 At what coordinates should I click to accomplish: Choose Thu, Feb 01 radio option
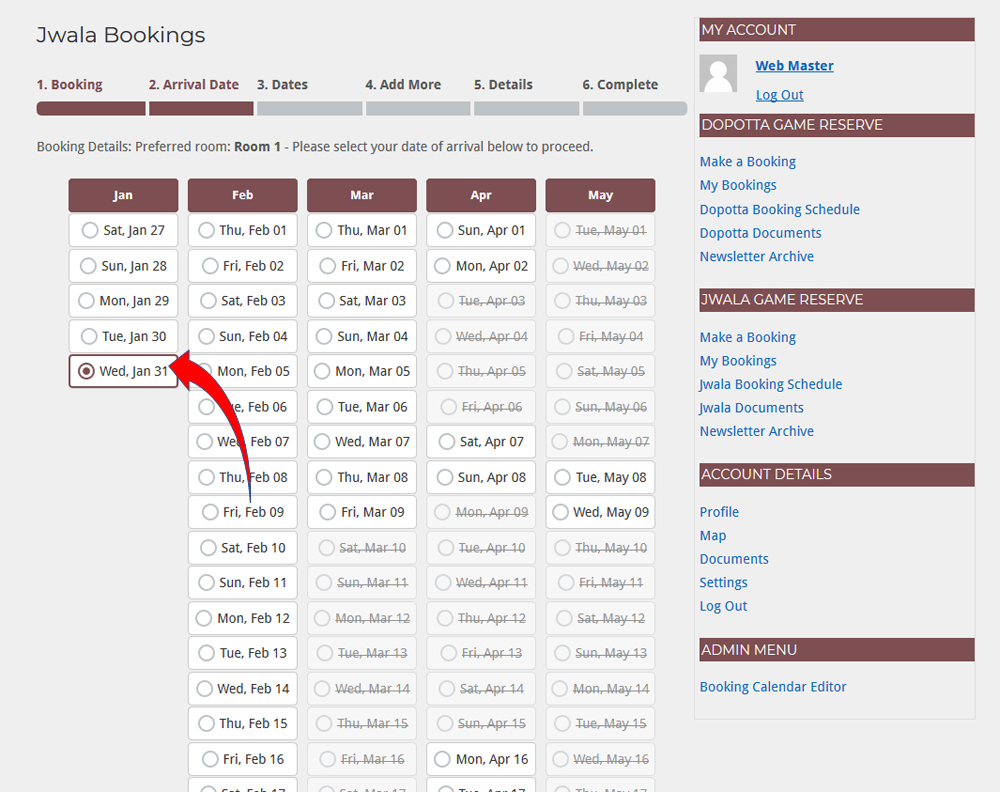click(x=207, y=230)
